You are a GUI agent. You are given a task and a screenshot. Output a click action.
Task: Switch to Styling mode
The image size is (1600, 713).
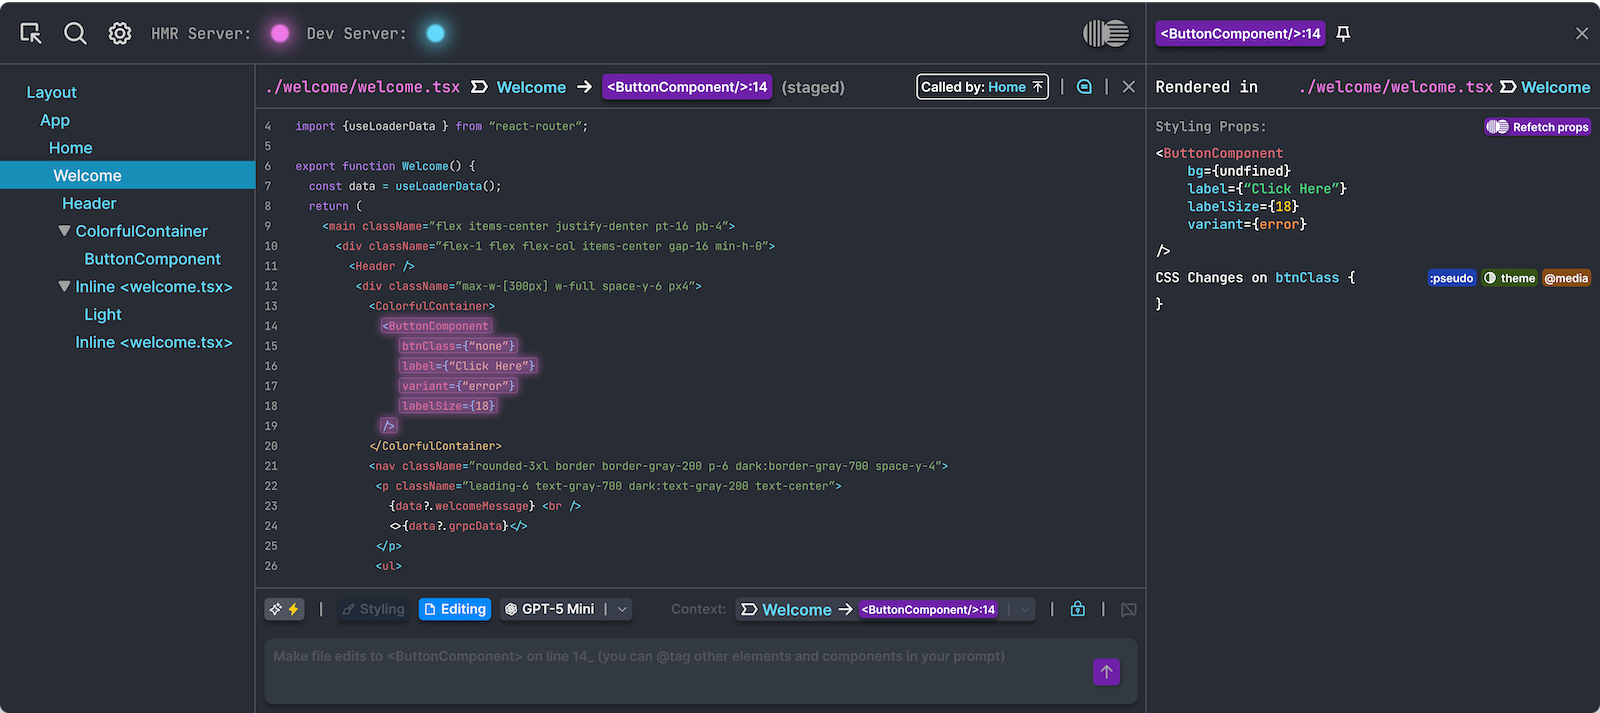[373, 609]
